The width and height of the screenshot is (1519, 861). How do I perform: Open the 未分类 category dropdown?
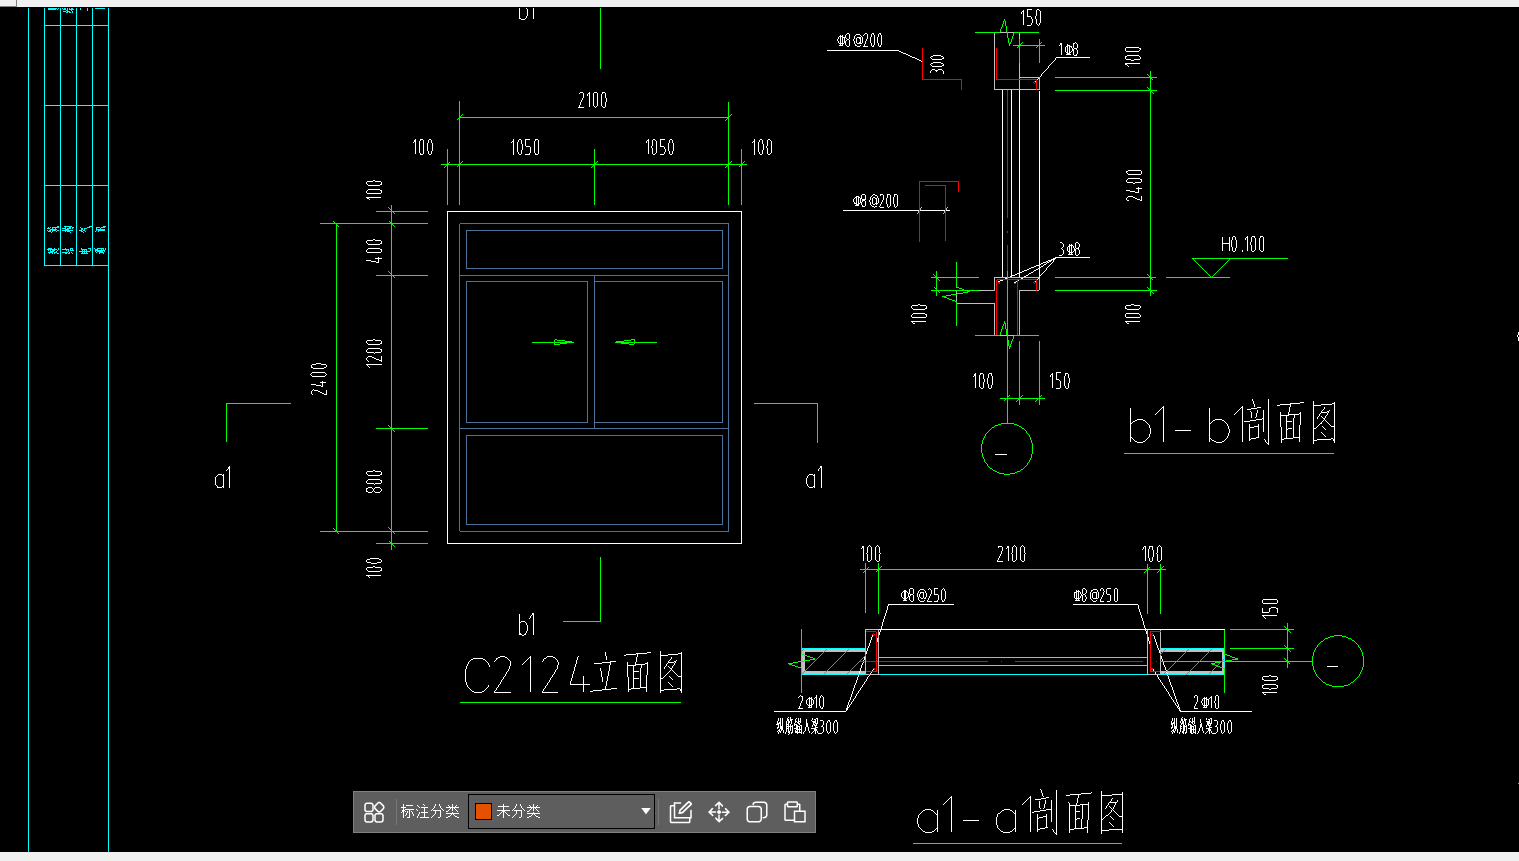tap(562, 811)
